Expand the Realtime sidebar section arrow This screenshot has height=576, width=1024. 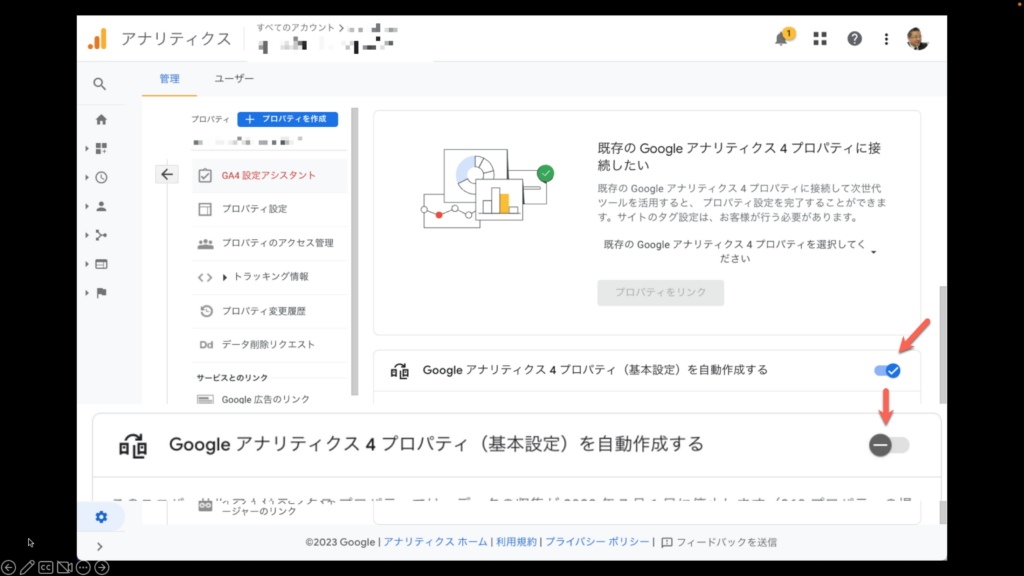tap(87, 178)
